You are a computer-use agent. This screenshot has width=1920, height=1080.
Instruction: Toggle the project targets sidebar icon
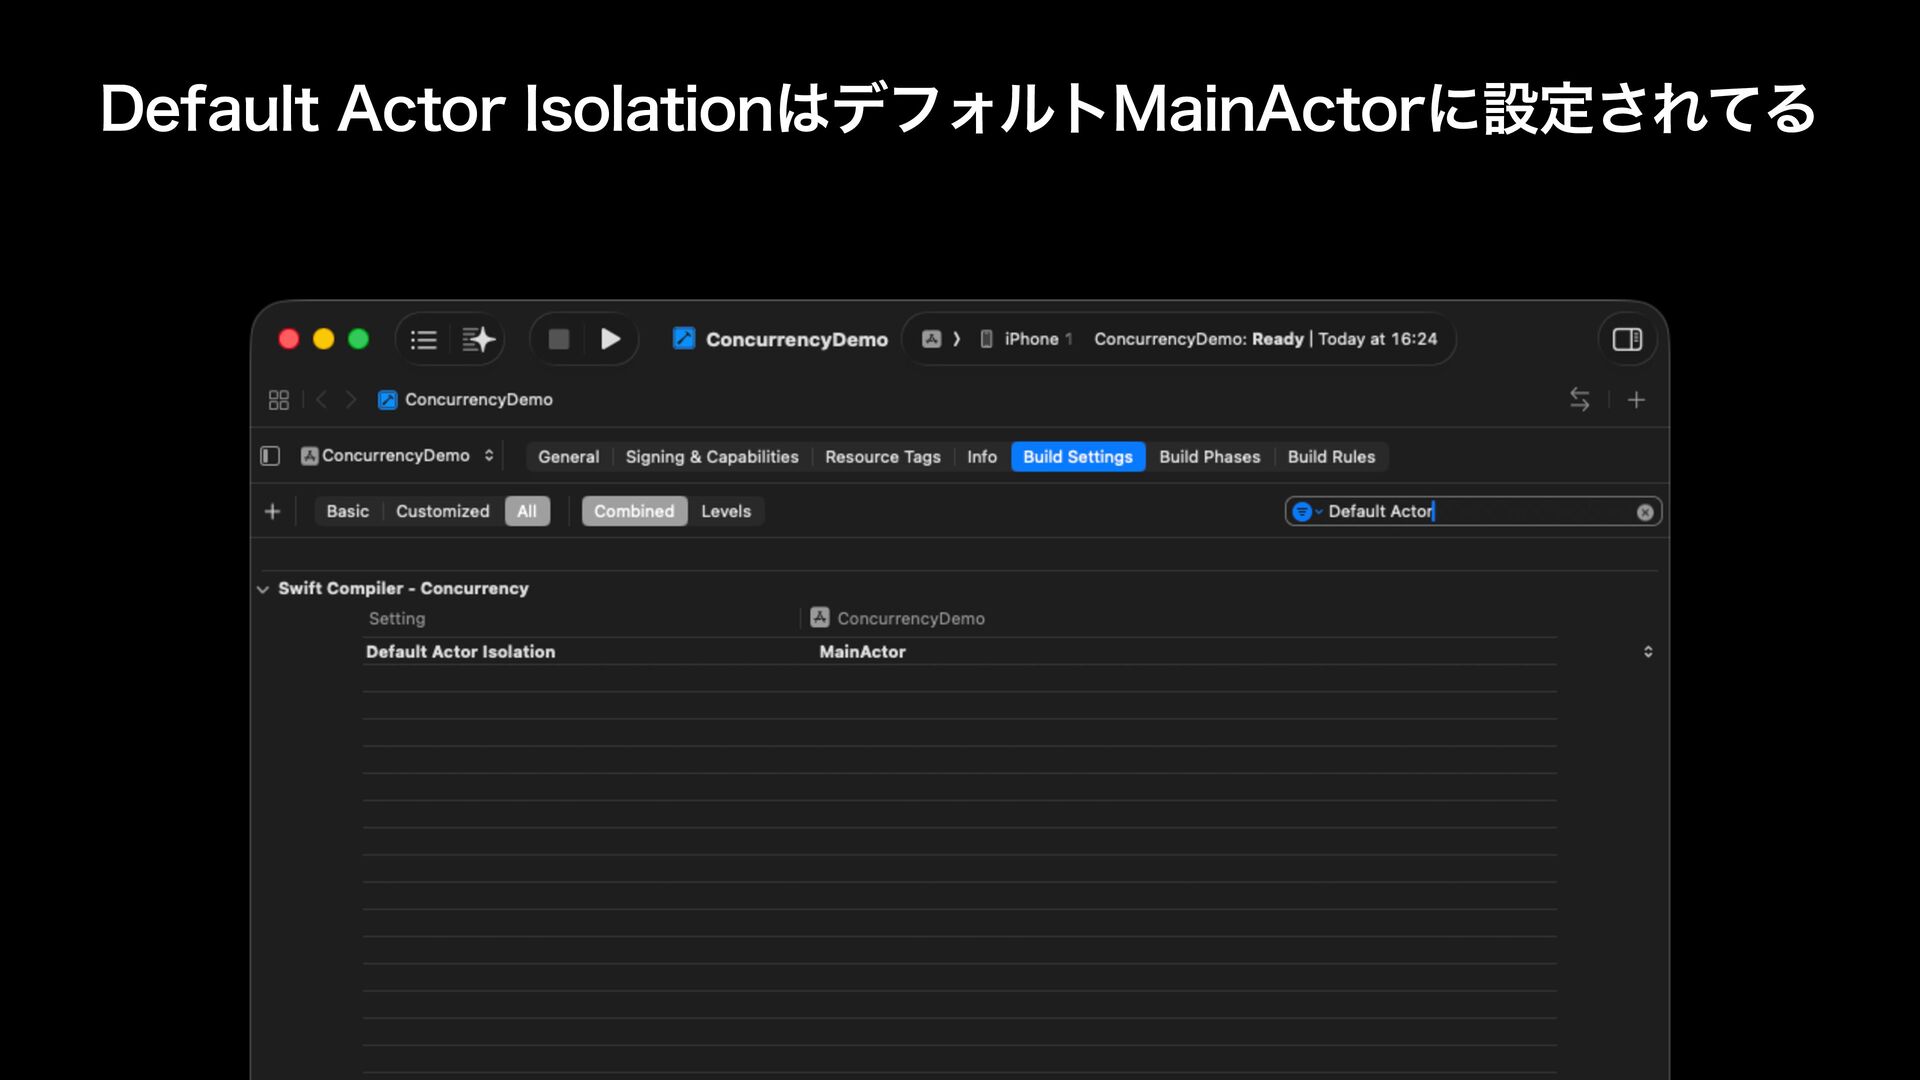(270, 456)
